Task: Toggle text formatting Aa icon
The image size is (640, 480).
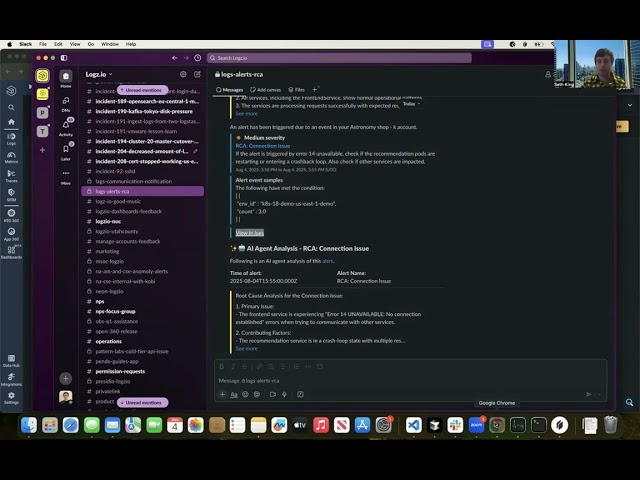Action: (x=234, y=394)
